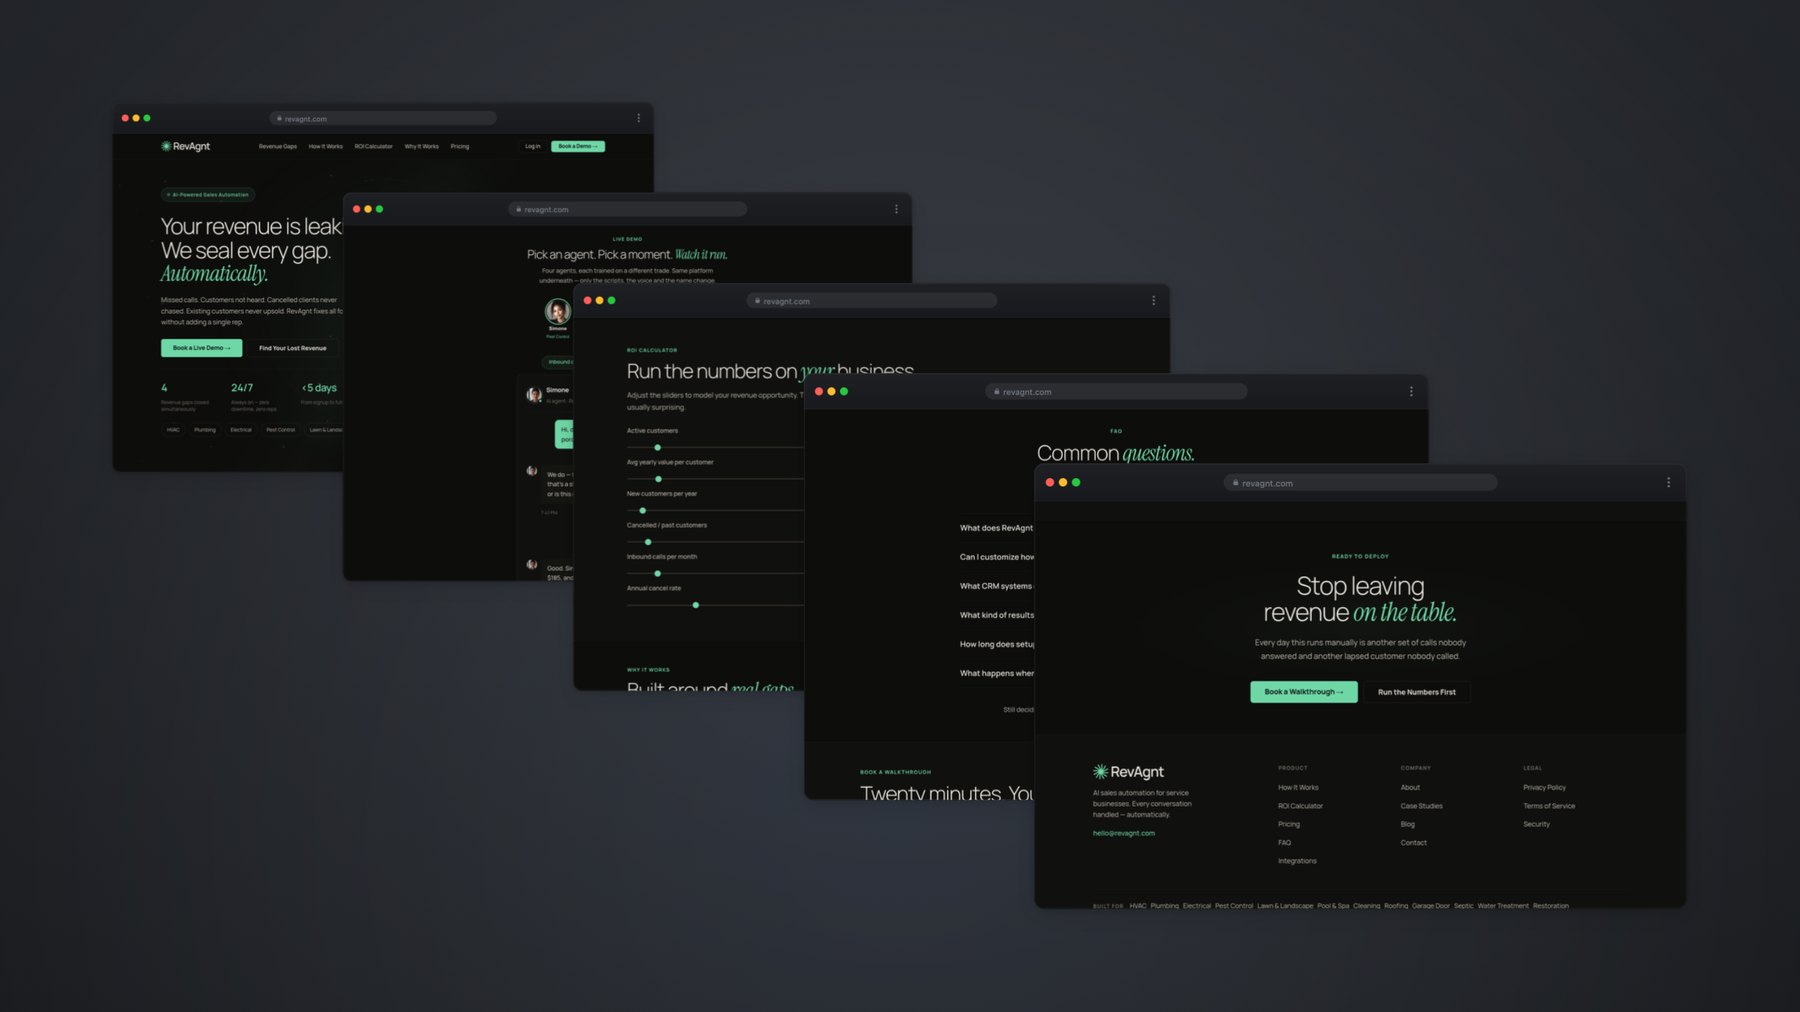Open the kebab menu in the ROI Calculator window

(1153, 300)
